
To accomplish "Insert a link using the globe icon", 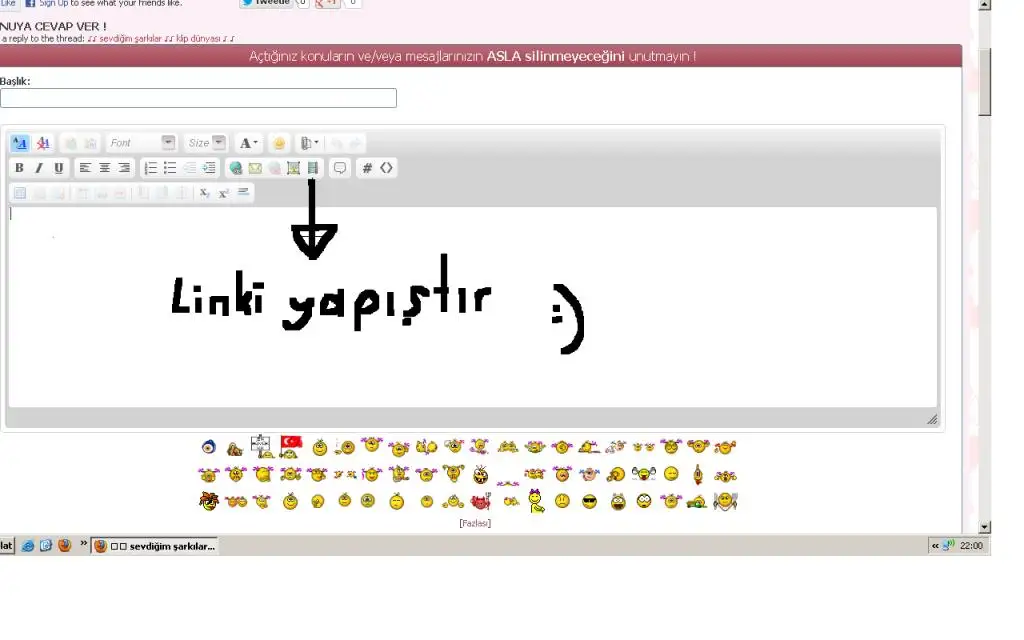I will click(236, 168).
